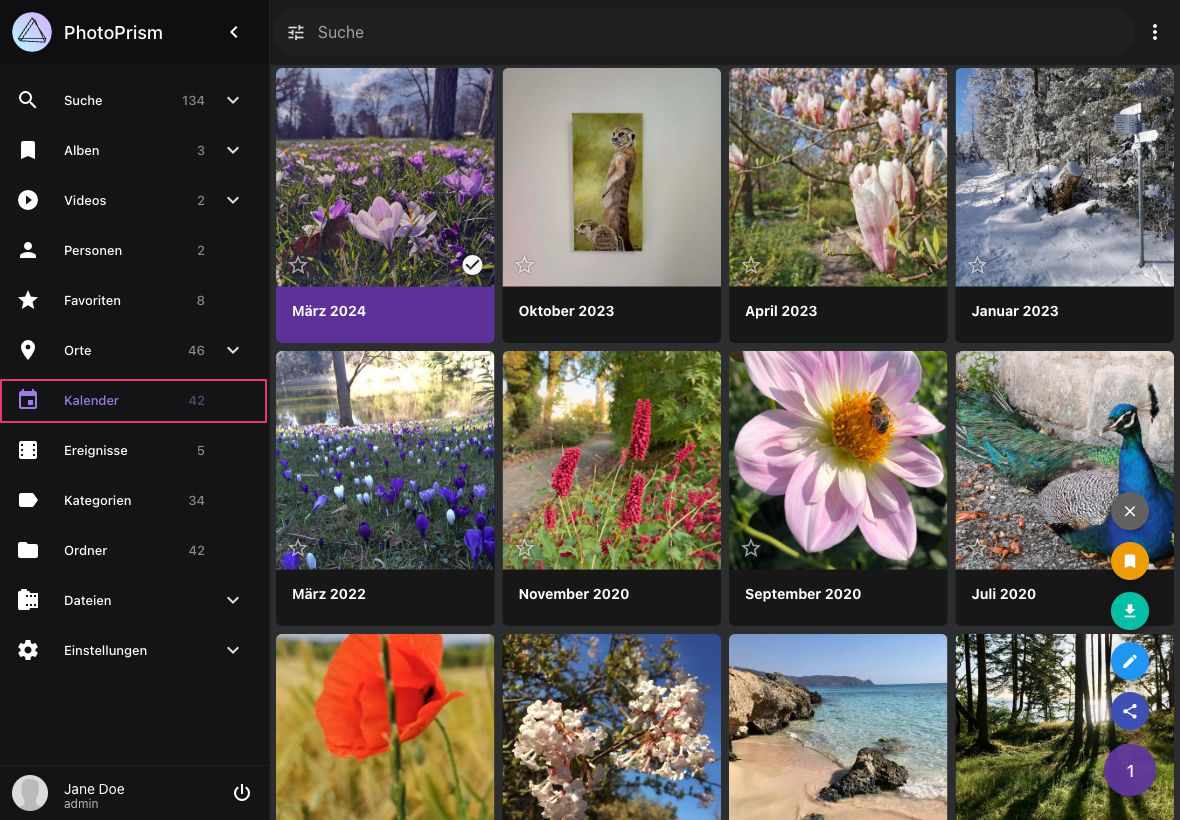Screen dimensions: 1180x820
Task: Open the pink dahlia with bee thumbnail
Action: (x=838, y=460)
